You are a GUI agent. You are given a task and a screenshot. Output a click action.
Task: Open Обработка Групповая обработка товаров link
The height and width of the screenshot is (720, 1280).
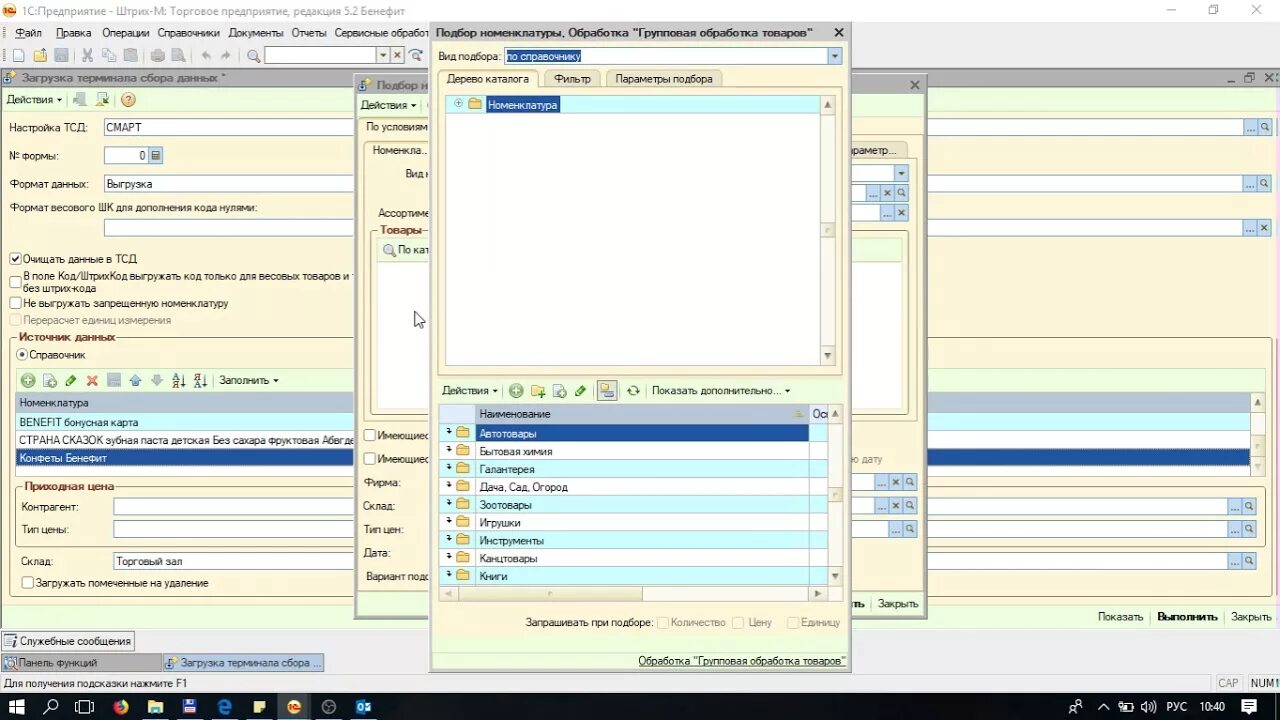pyautogui.click(x=742, y=661)
